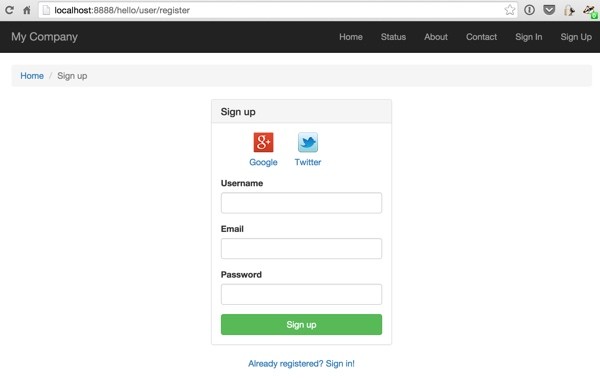Select Sign Up in the navbar
Viewport: 600px width, 378px height.
pos(576,37)
